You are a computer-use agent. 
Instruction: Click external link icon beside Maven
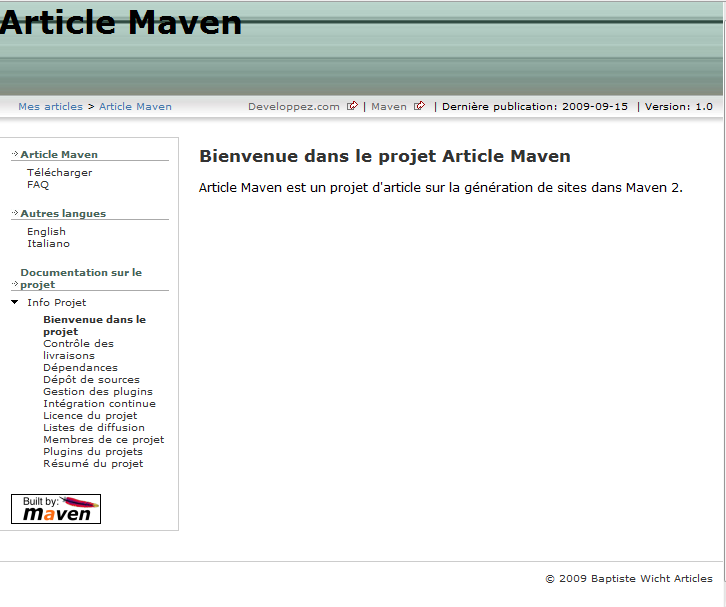point(419,106)
